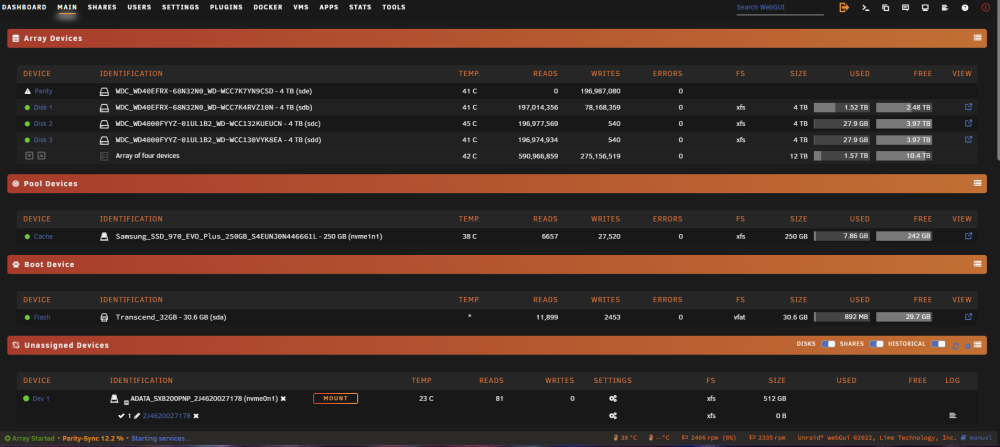The width and height of the screenshot is (1000, 447).
Task: Click the red alert notifications icon
Action: click(x=985, y=8)
